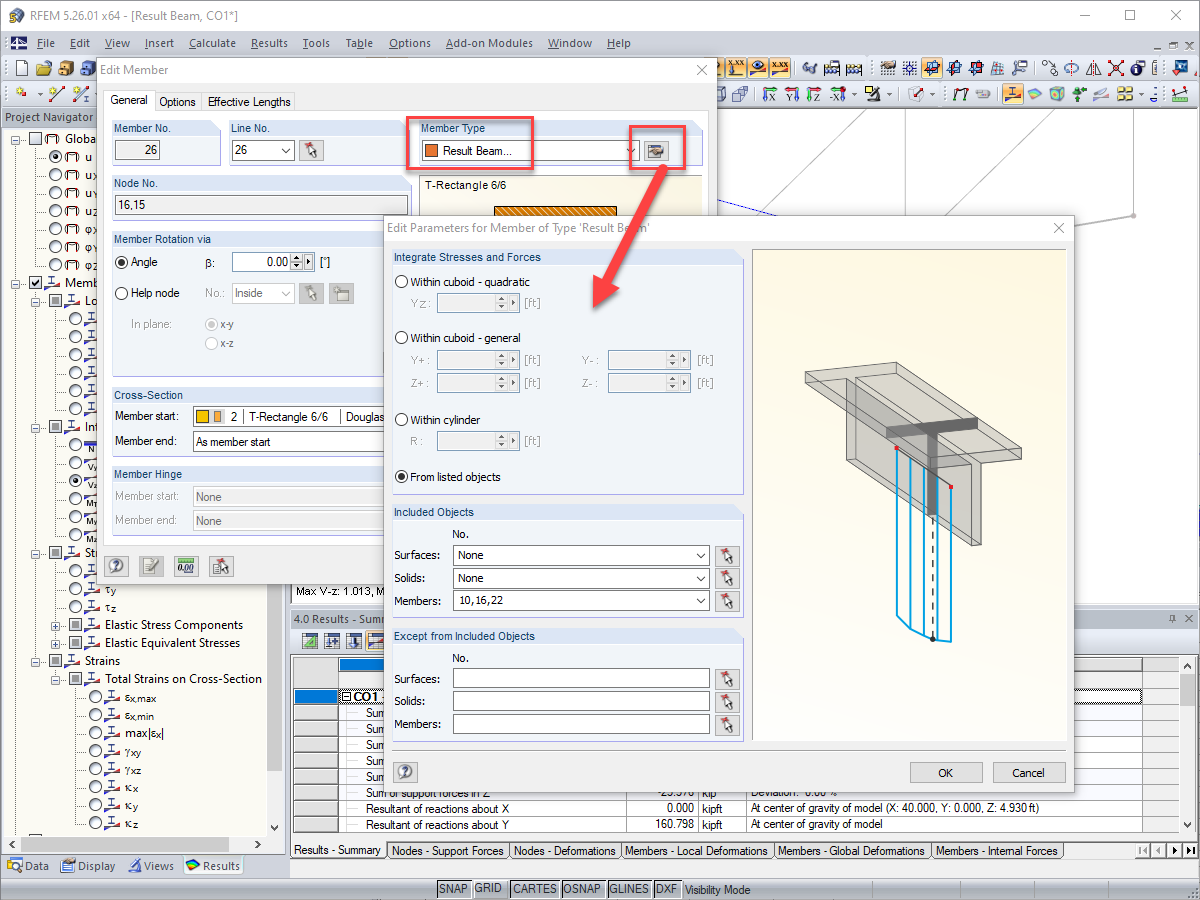Click the result beam 3D preview image

(910, 495)
